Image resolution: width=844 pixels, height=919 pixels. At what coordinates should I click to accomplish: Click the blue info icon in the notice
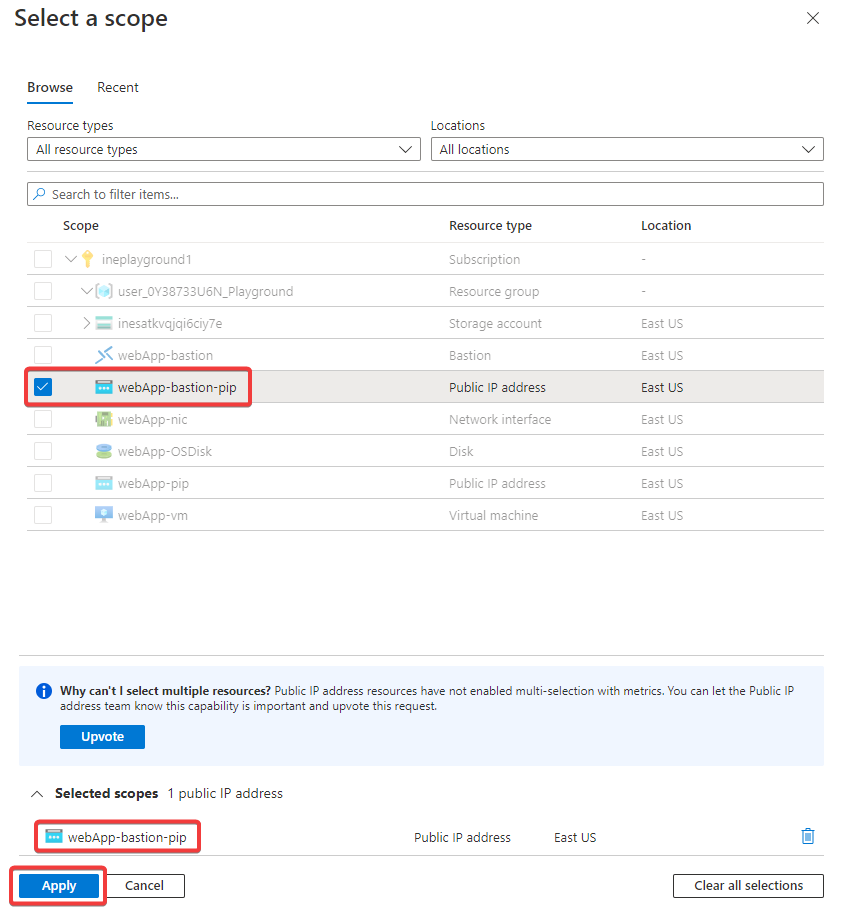[44, 691]
